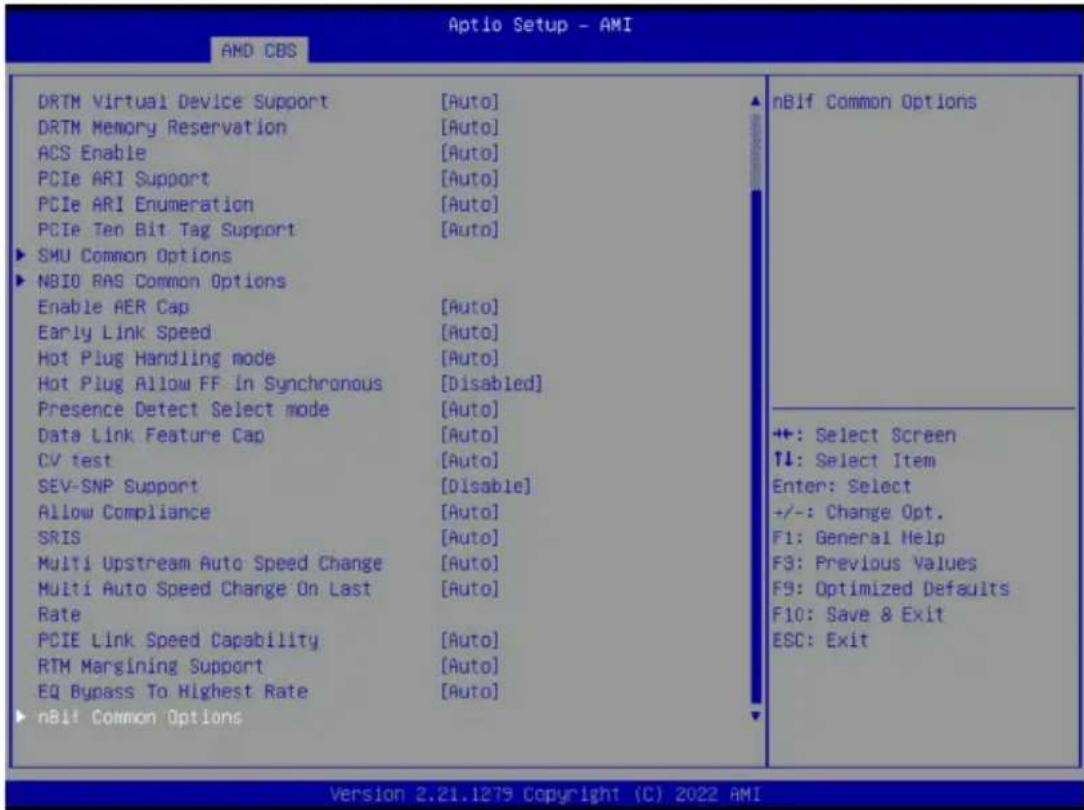This screenshot has width=1084, height=810.
Task: Select Enable AER Cap label
Action: pyautogui.click(x=113, y=307)
